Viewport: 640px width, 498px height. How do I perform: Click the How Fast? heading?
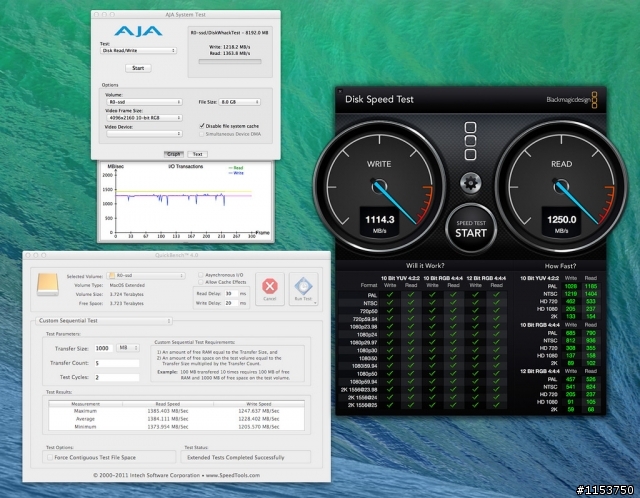click(560, 266)
